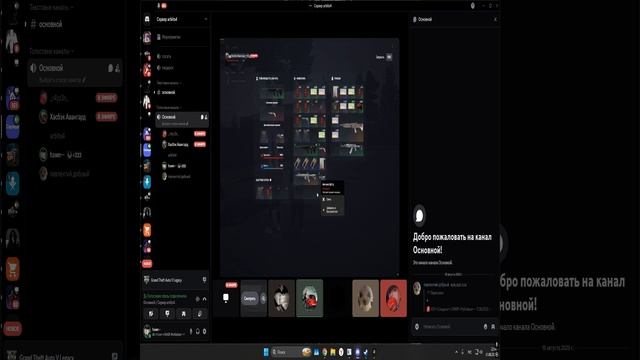Open the Grand Theft Auto V Legacy activity
Image resolution: width=640 pixels, height=360 pixels.
coord(167,280)
